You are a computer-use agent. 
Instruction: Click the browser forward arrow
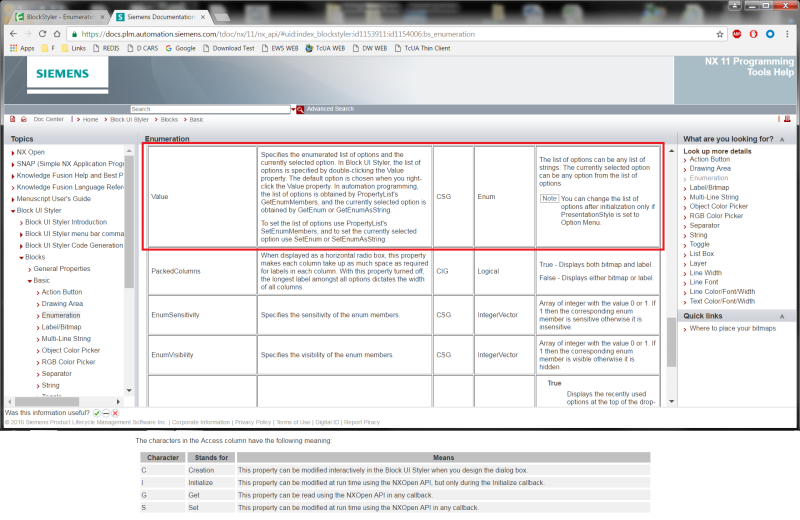click(28, 34)
